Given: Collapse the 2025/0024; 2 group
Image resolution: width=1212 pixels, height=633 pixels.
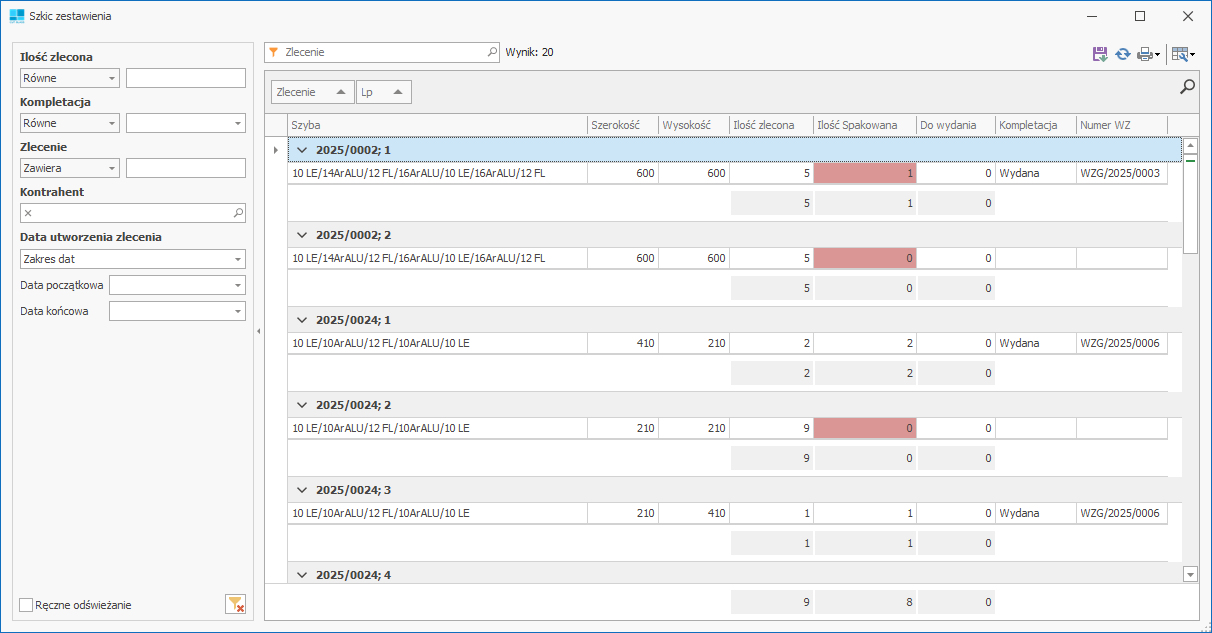Looking at the screenshot, I should coord(301,405).
